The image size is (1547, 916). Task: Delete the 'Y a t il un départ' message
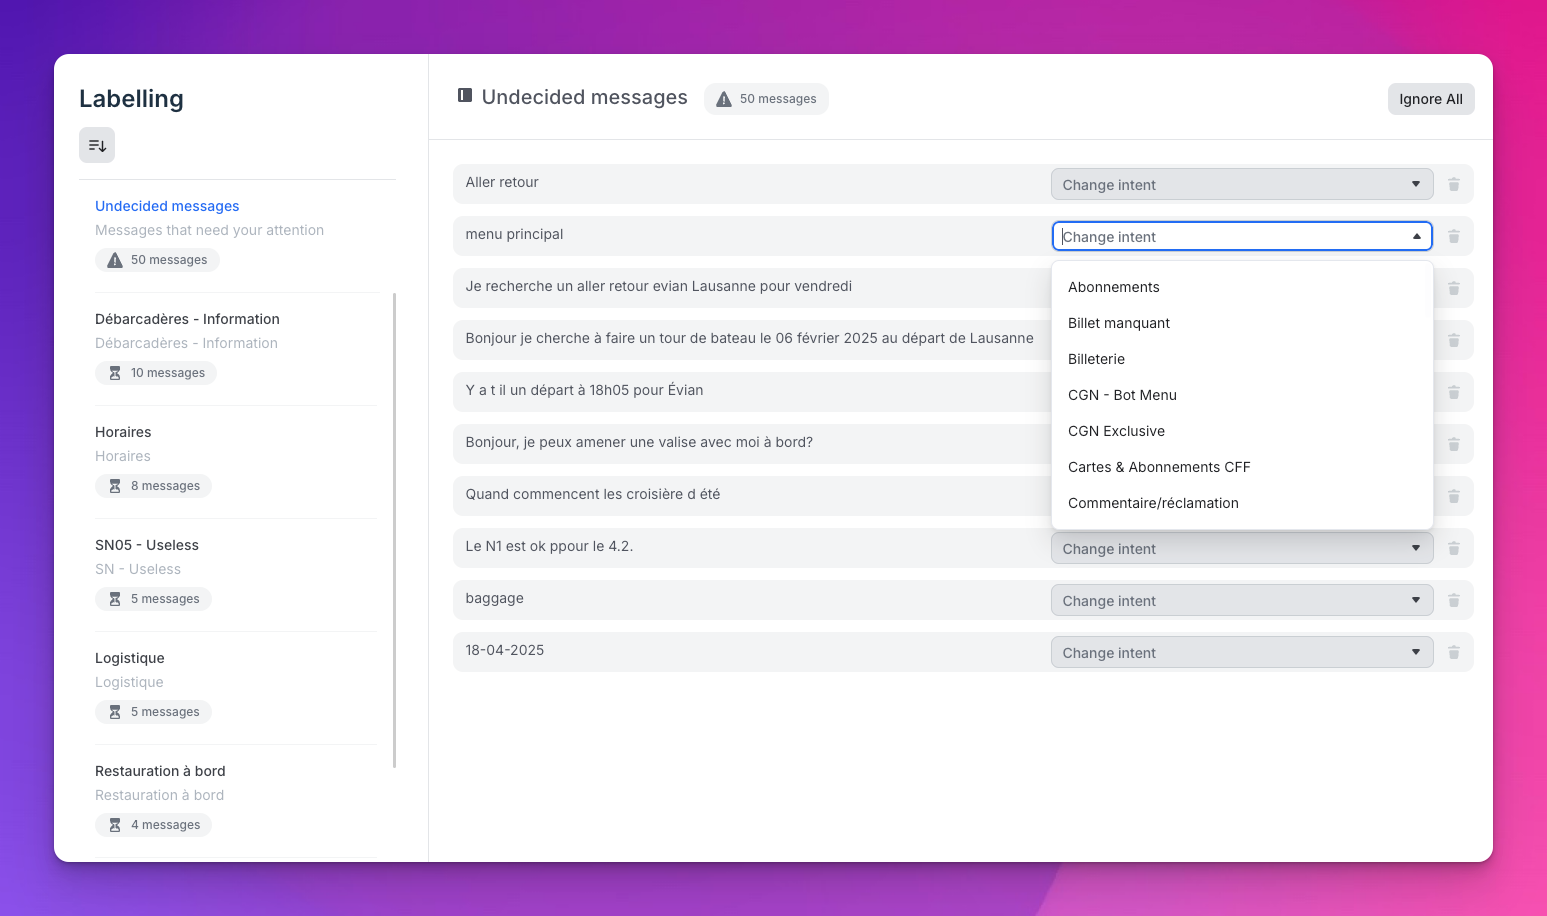1454,392
